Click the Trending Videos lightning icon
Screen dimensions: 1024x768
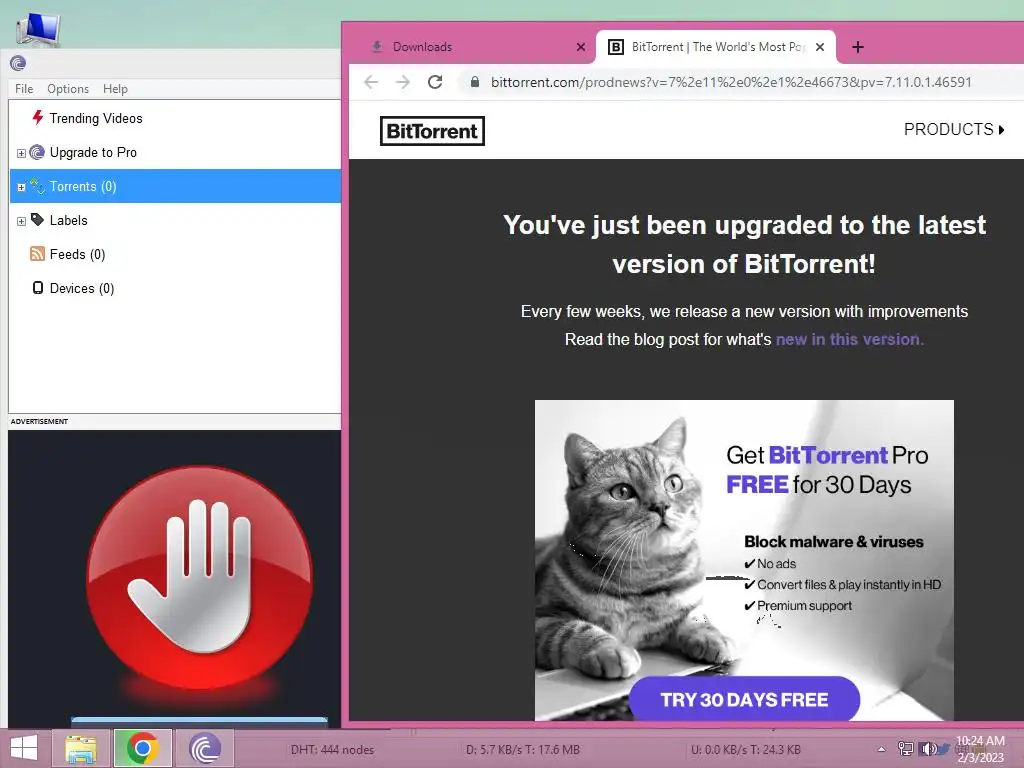point(38,118)
